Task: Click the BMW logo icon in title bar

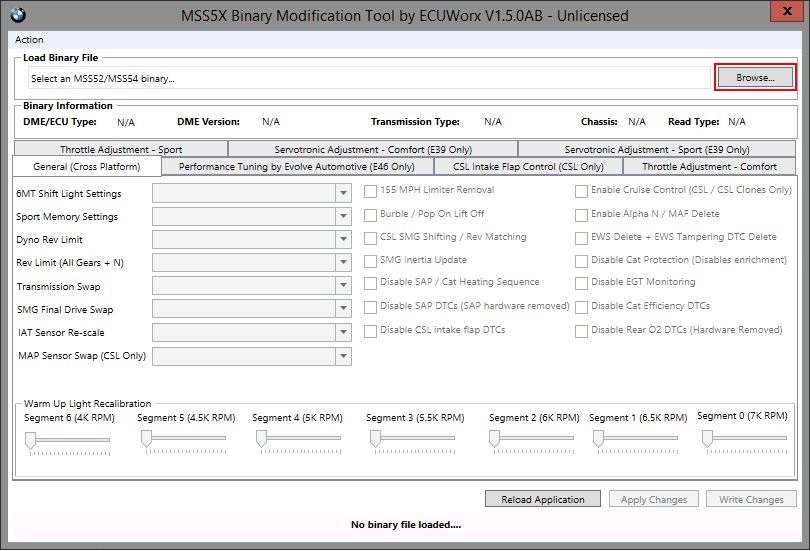Action: (x=18, y=15)
